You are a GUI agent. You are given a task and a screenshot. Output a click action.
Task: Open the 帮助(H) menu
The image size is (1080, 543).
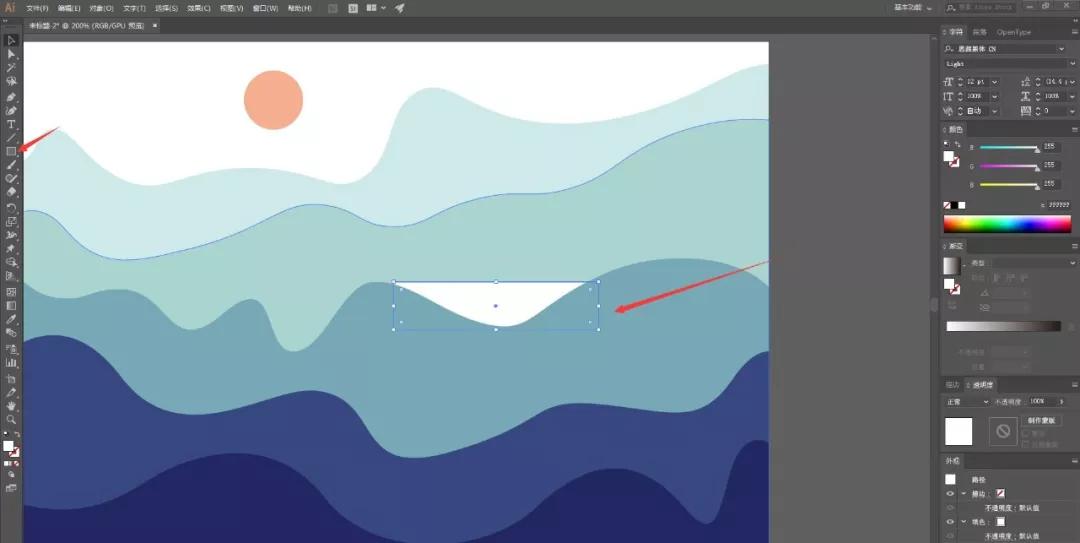(299, 8)
